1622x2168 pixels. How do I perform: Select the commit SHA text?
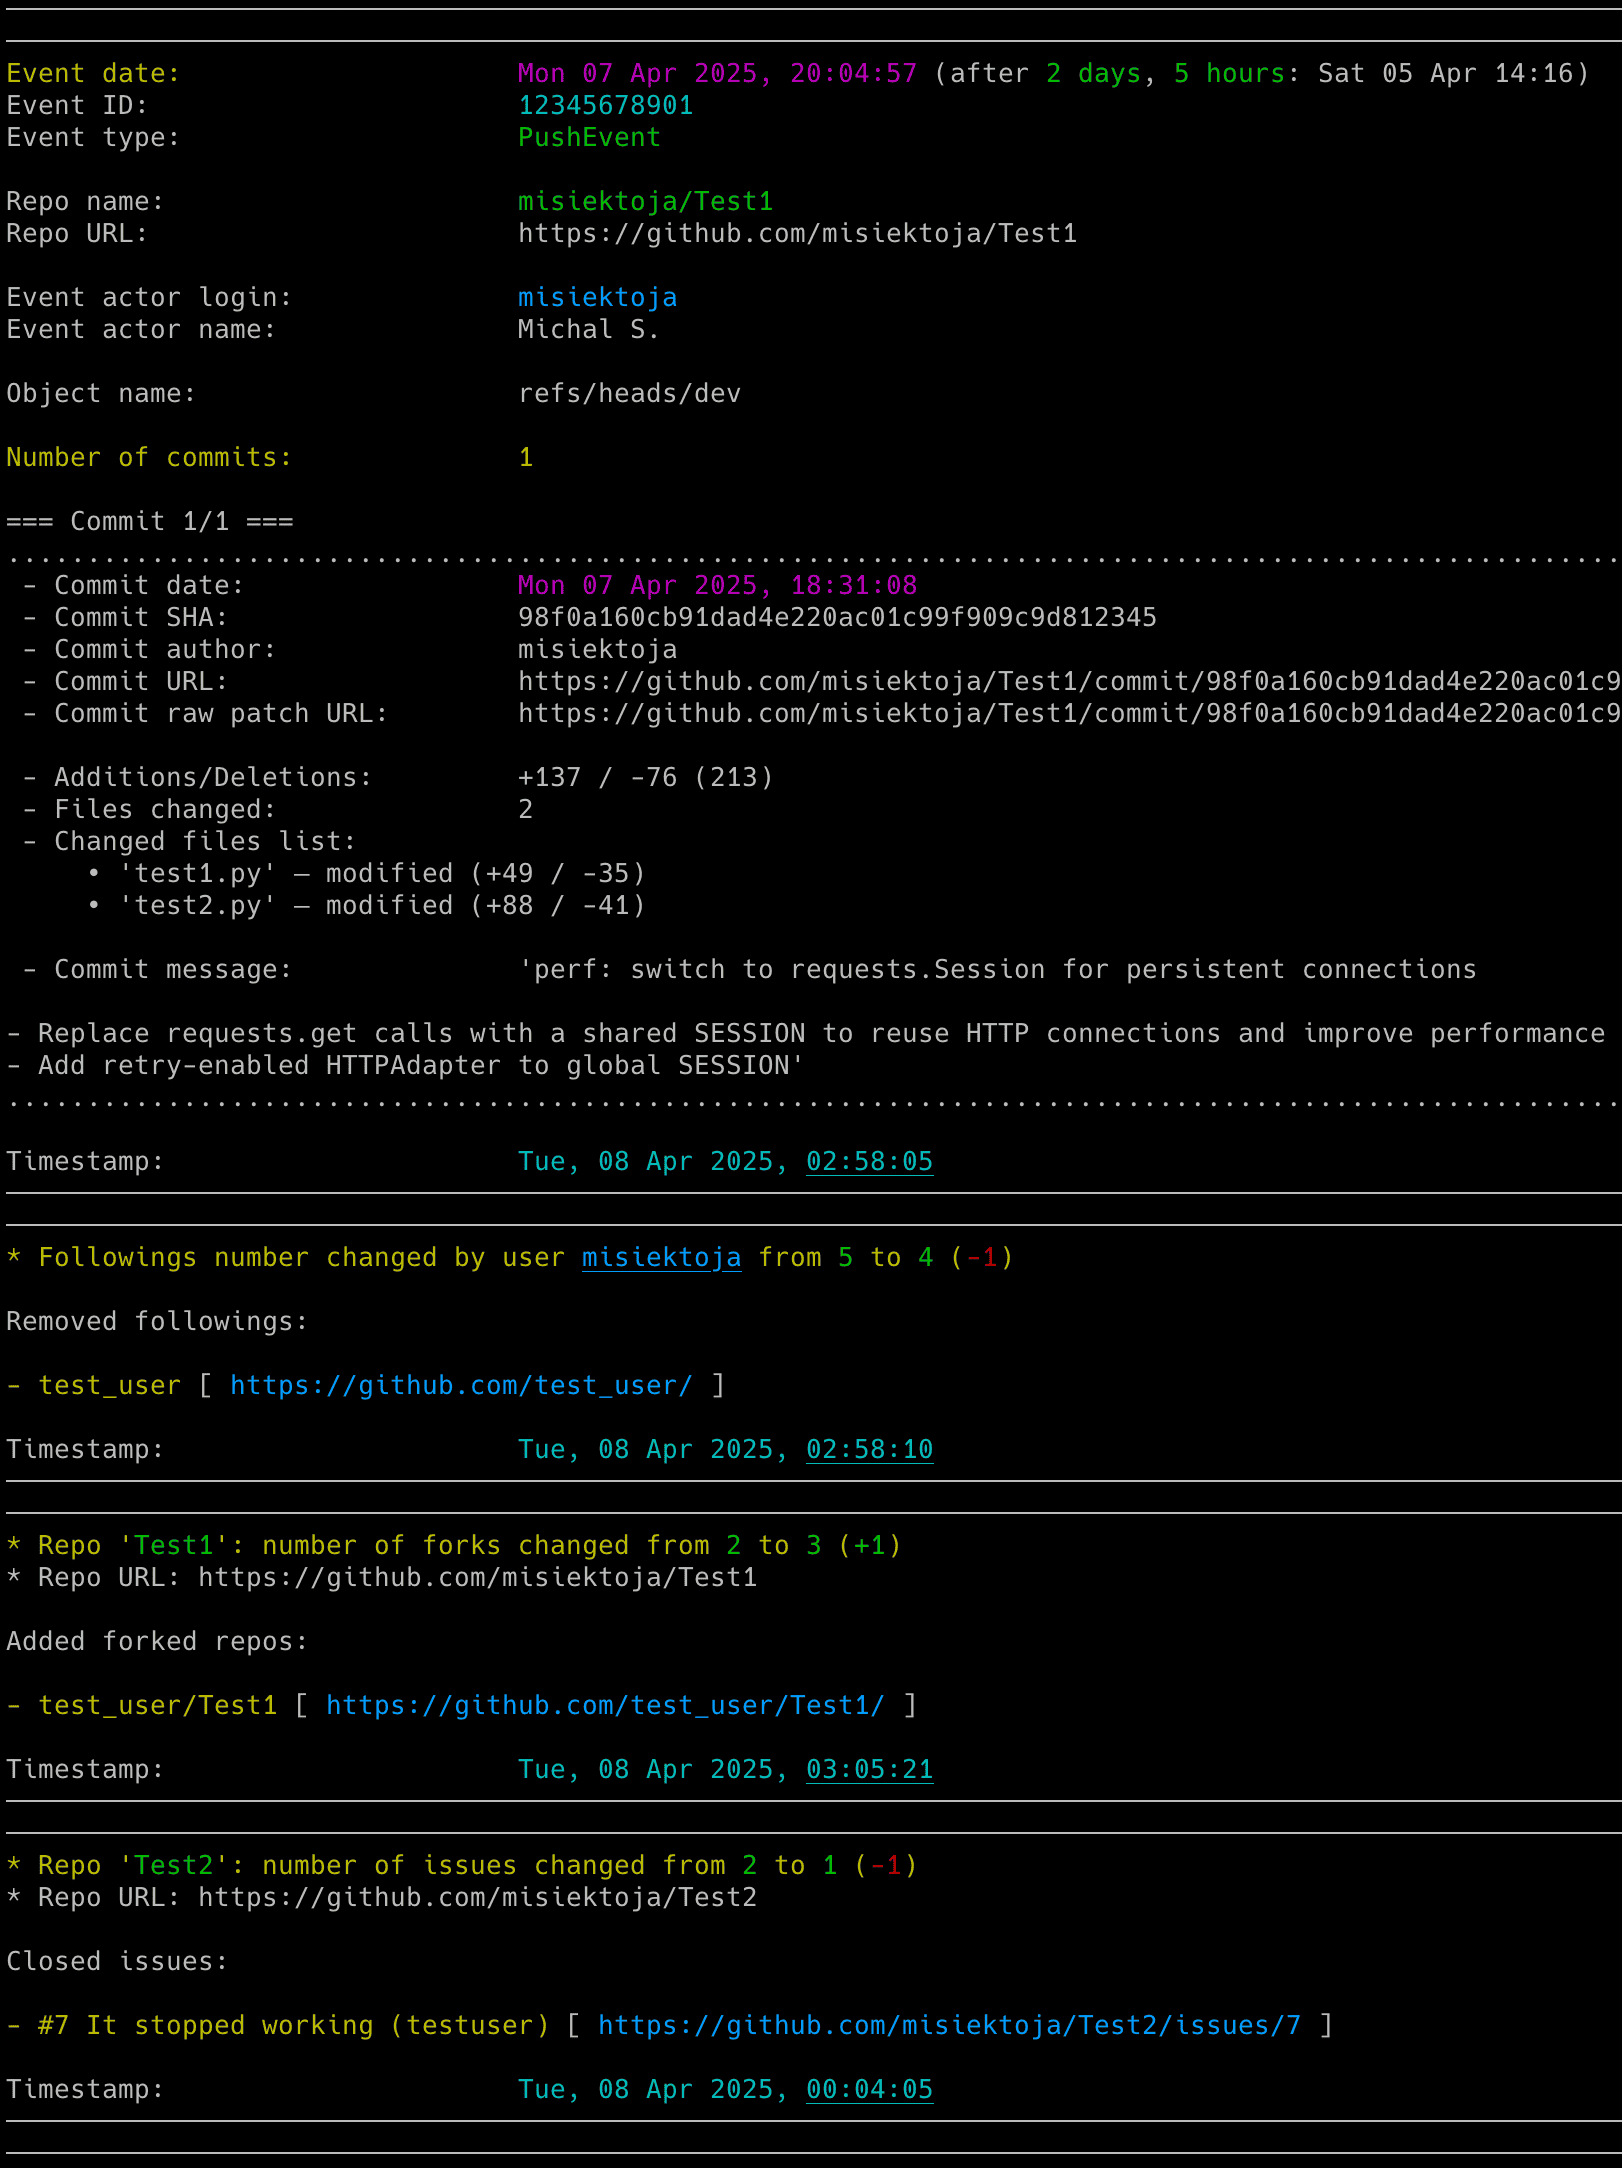(x=836, y=617)
